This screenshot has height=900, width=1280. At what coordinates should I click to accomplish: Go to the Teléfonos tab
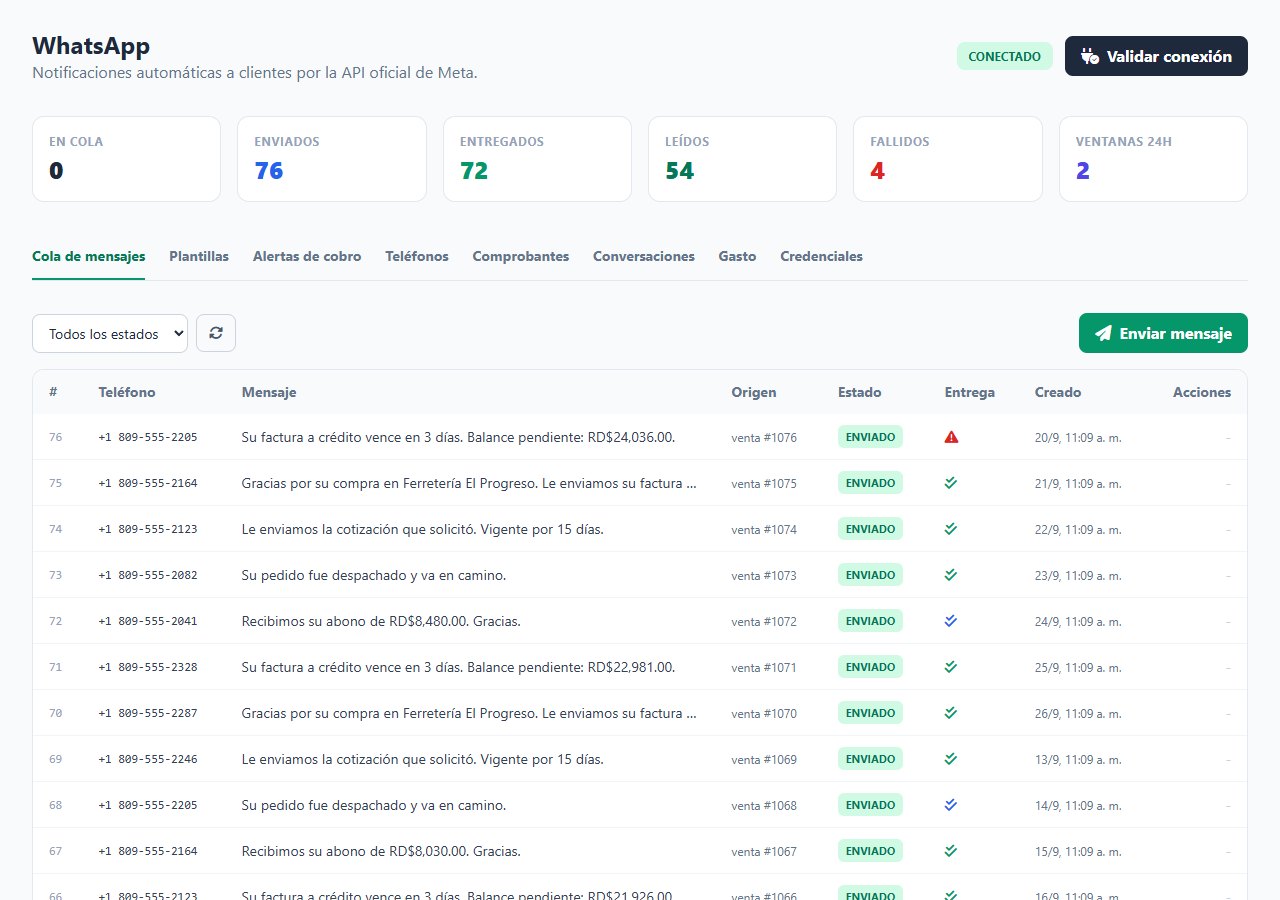[417, 256]
